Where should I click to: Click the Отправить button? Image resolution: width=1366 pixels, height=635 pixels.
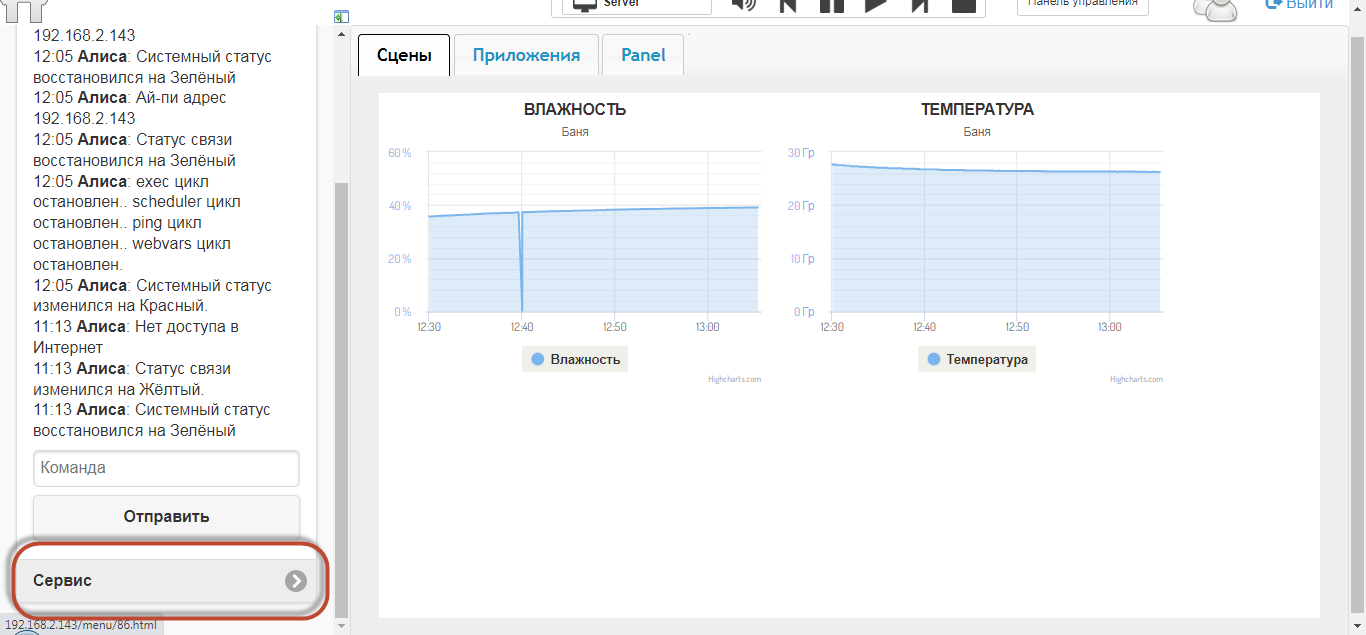point(166,517)
